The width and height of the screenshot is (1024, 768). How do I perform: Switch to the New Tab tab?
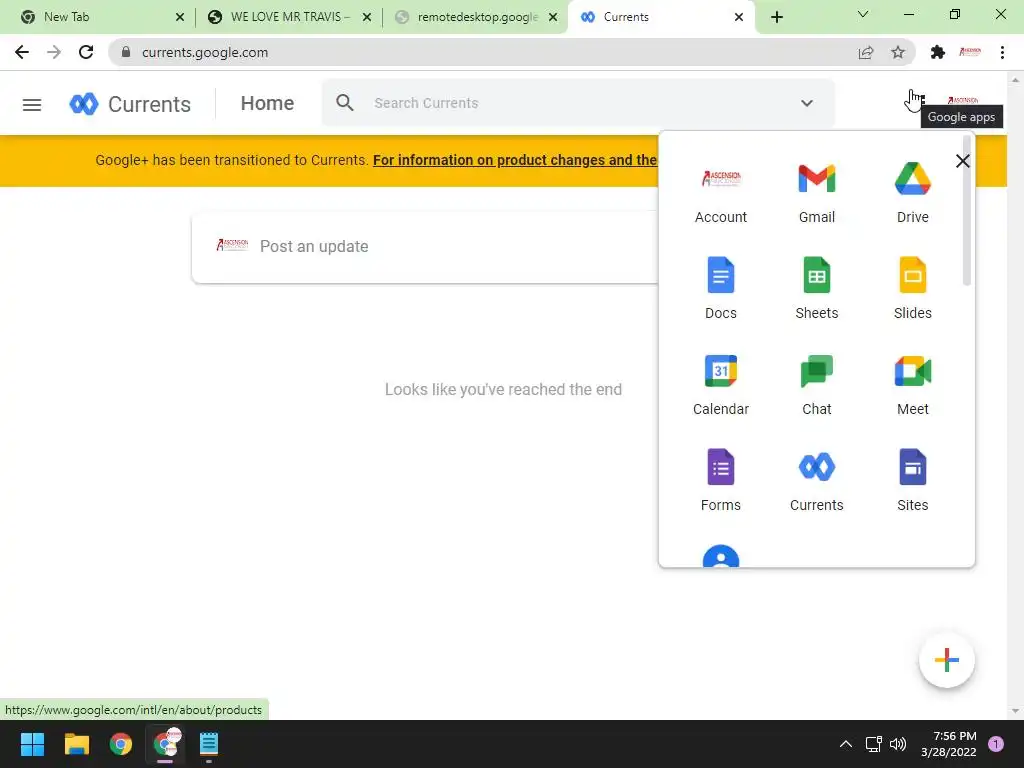point(98,17)
